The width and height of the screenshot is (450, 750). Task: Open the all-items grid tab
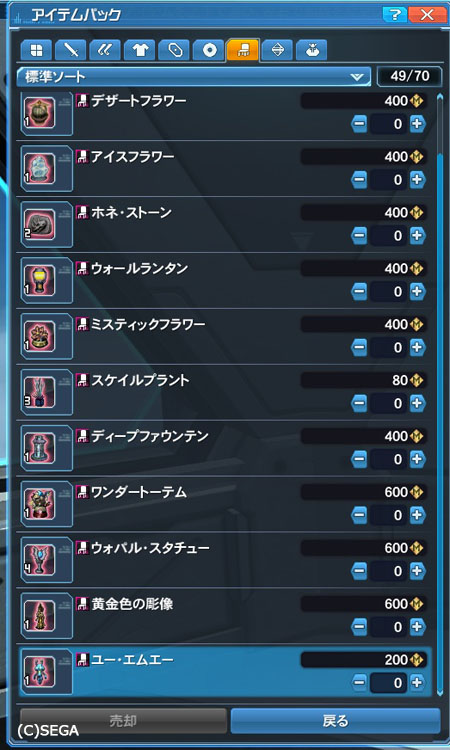pyautogui.click(x=36, y=50)
